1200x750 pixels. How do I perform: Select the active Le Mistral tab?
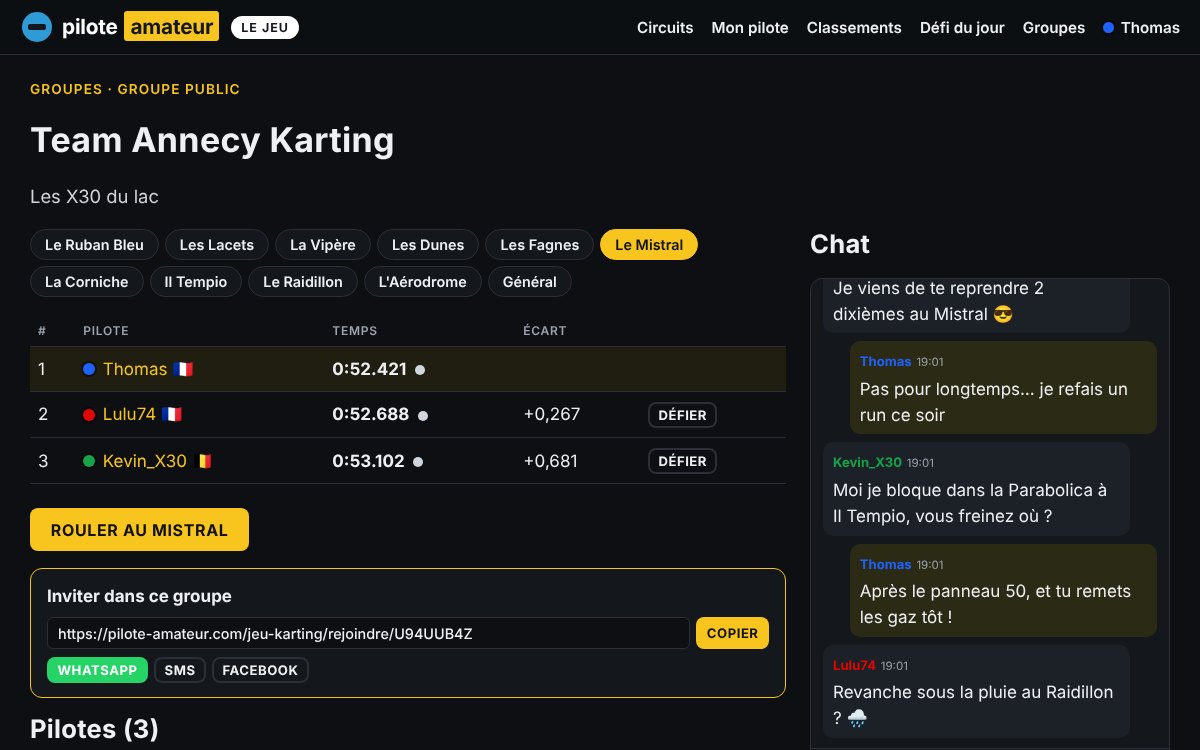[x=649, y=245]
